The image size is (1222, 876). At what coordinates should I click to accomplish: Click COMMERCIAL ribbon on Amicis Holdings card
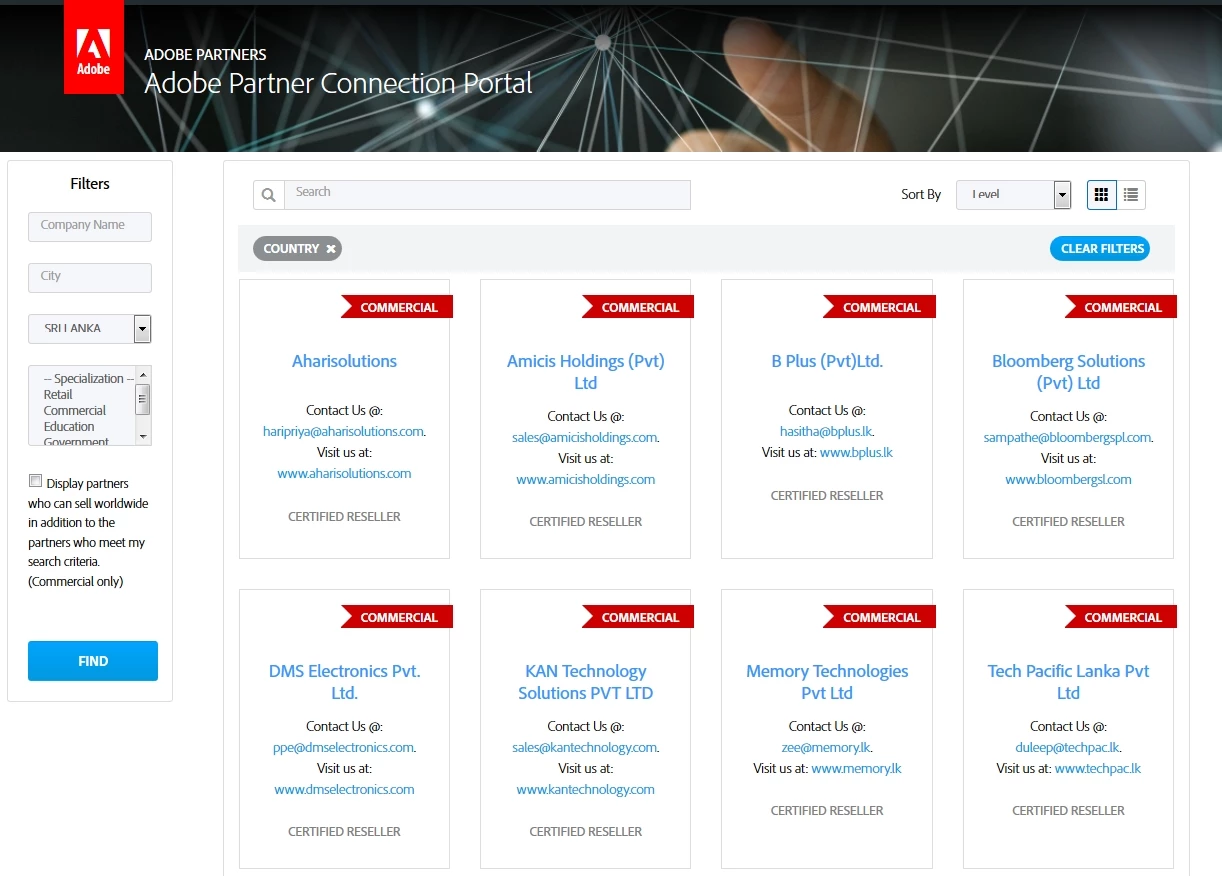click(638, 307)
